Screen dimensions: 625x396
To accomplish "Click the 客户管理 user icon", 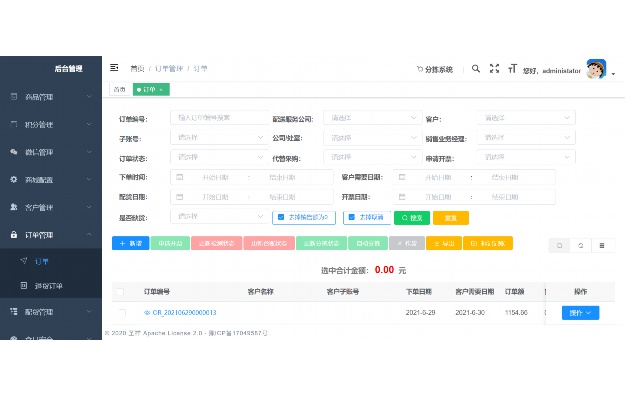I will click(14, 207).
